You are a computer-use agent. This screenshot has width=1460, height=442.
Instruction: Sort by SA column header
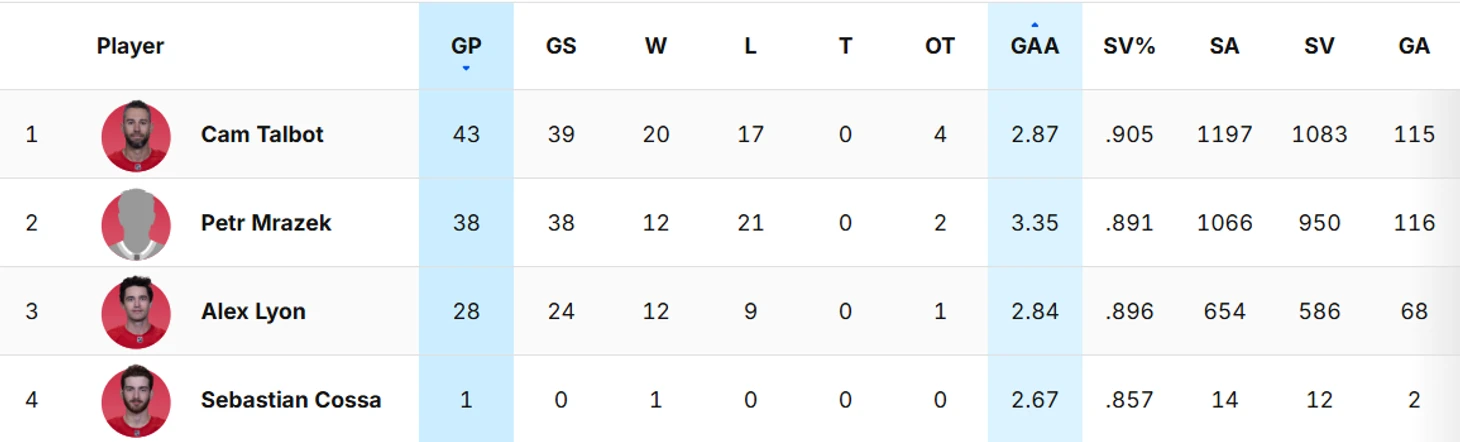pos(1224,46)
